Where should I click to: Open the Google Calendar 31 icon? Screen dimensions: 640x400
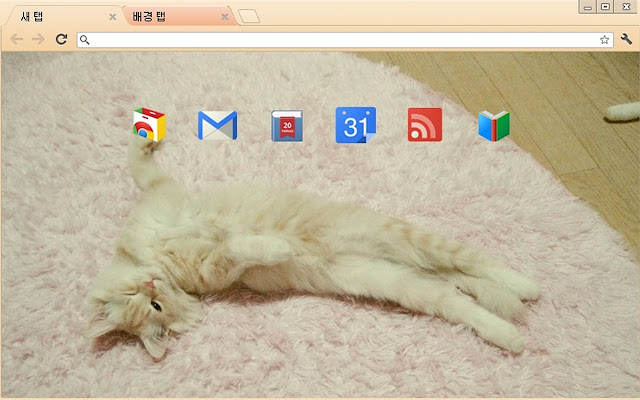tap(356, 125)
